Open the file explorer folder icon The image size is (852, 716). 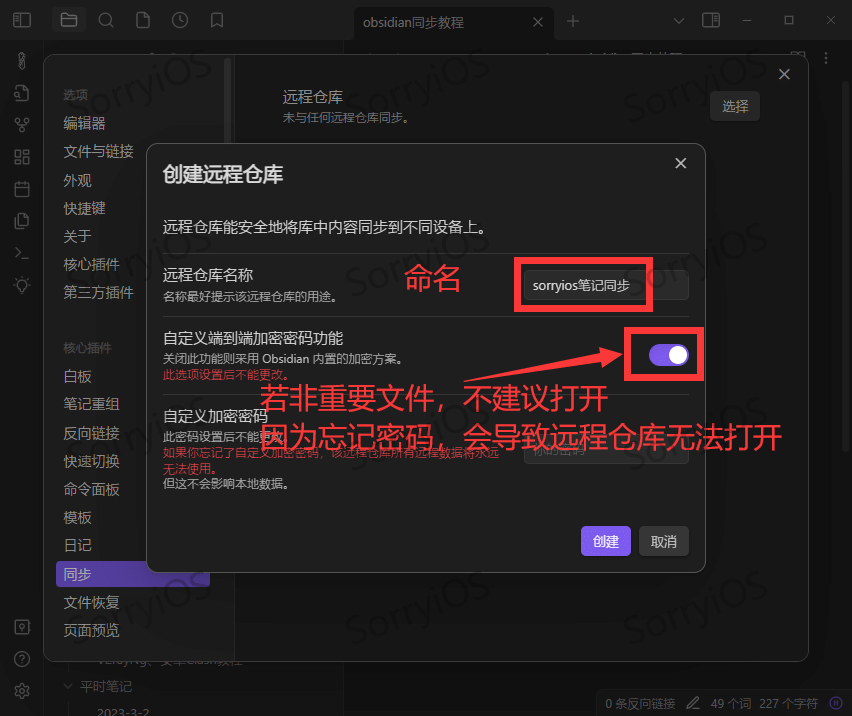point(69,19)
